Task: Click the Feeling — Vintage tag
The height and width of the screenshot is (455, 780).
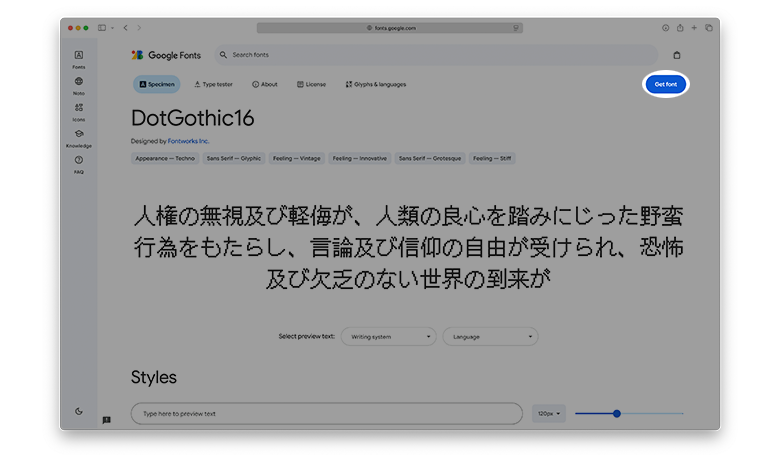Action: coord(296,159)
